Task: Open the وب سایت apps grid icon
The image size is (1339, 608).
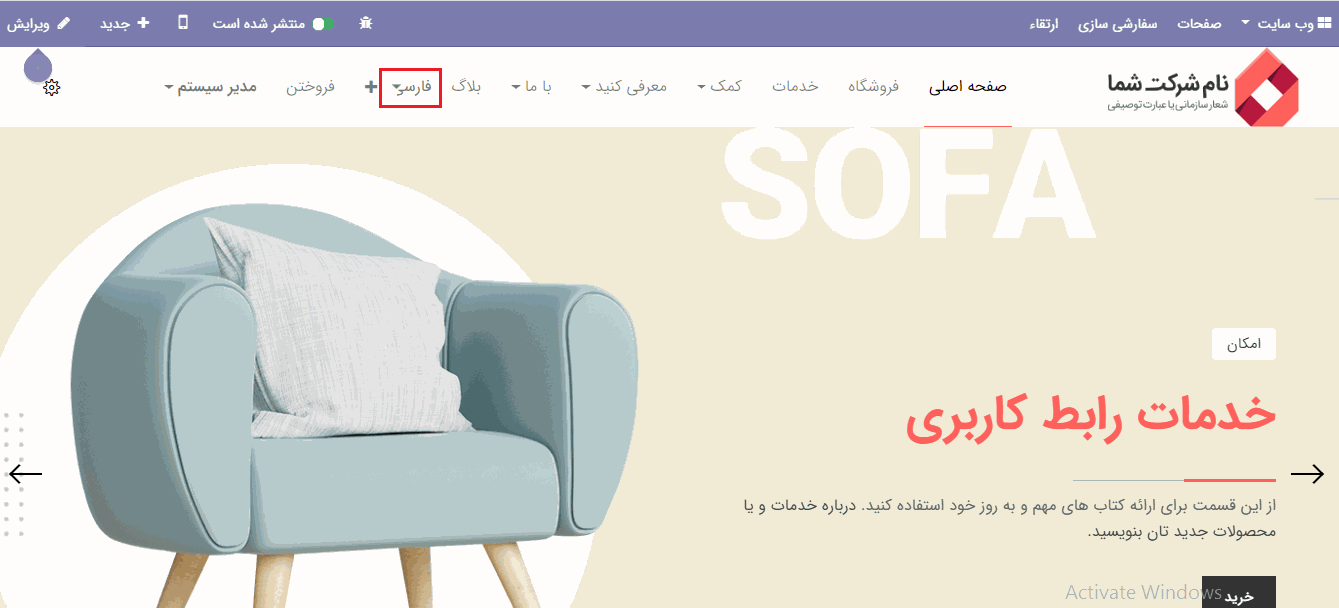Action: coord(1325,23)
